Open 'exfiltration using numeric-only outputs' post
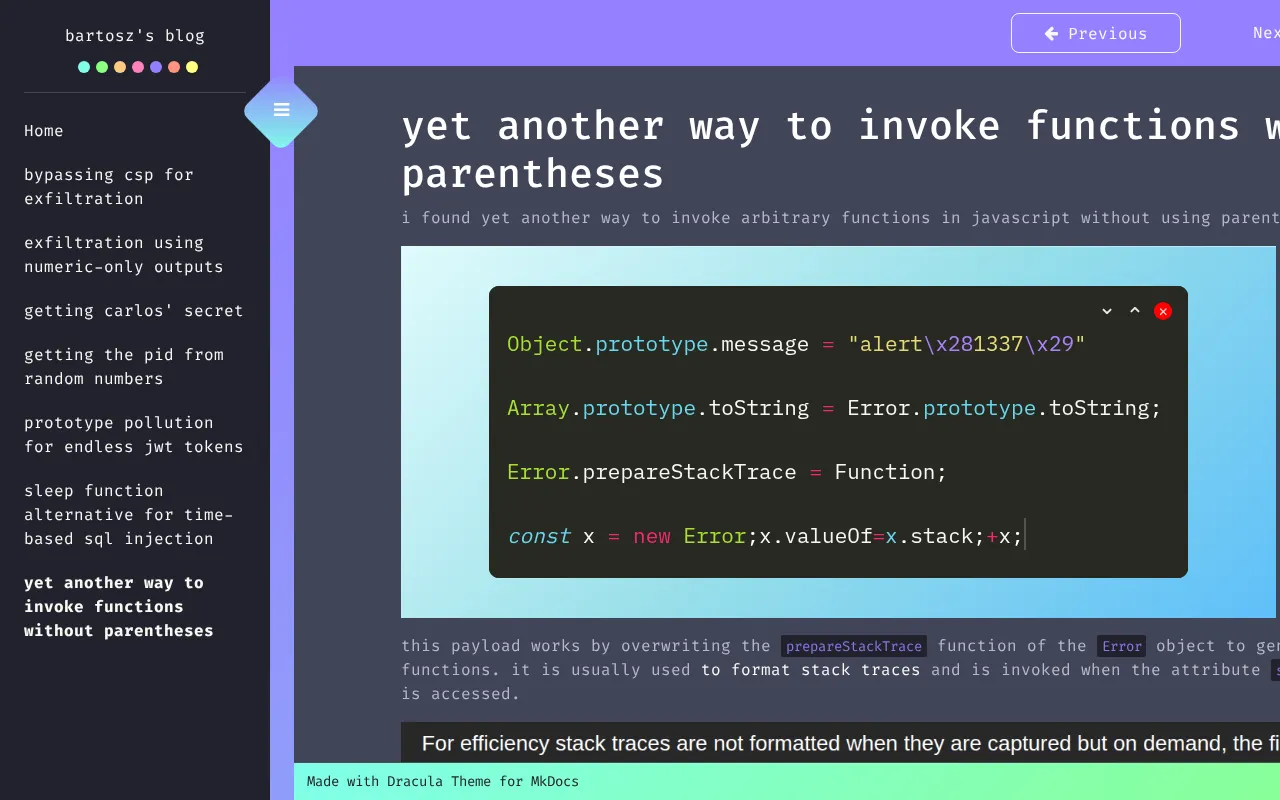 pos(124,255)
